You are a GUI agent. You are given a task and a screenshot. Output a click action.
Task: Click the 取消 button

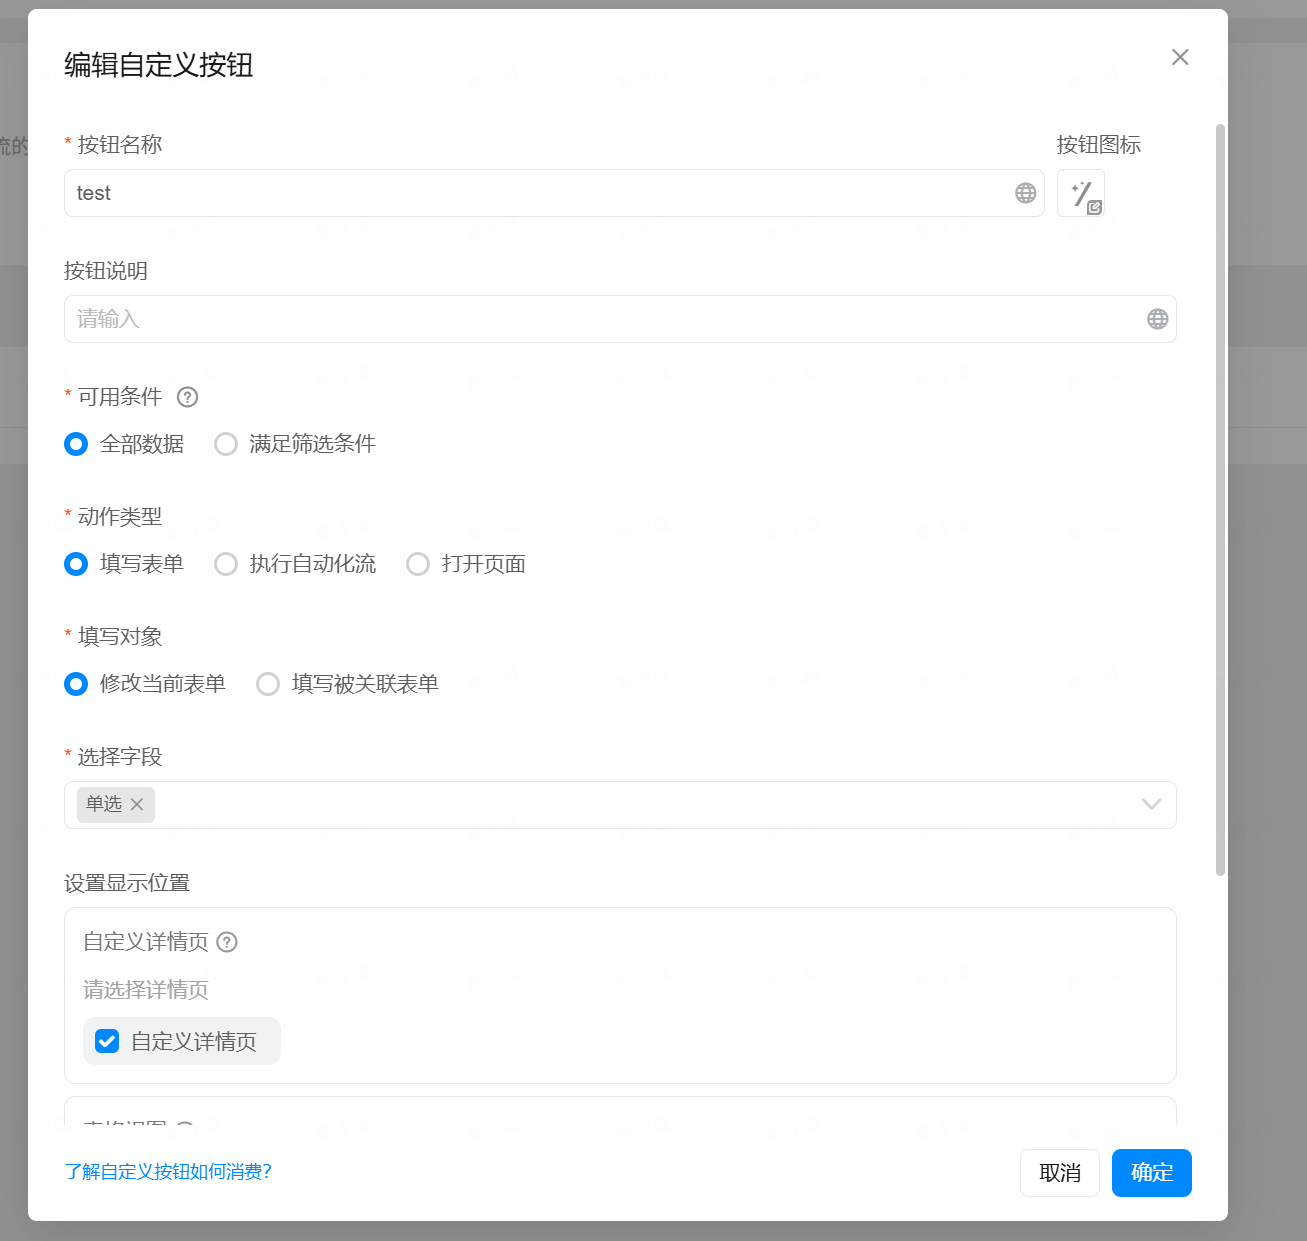[1060, 1173]
